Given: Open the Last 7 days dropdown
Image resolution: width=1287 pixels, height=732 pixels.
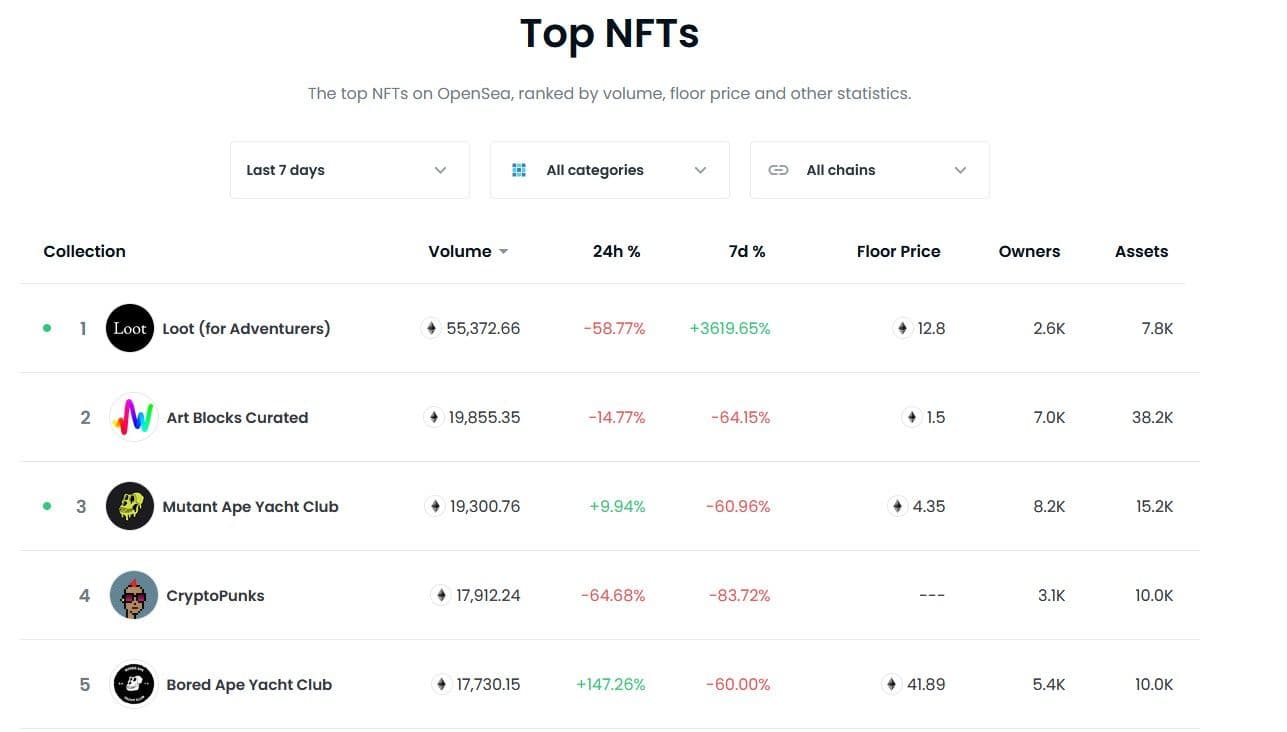Looking at the screenshot, I should (x=349, y=170).
